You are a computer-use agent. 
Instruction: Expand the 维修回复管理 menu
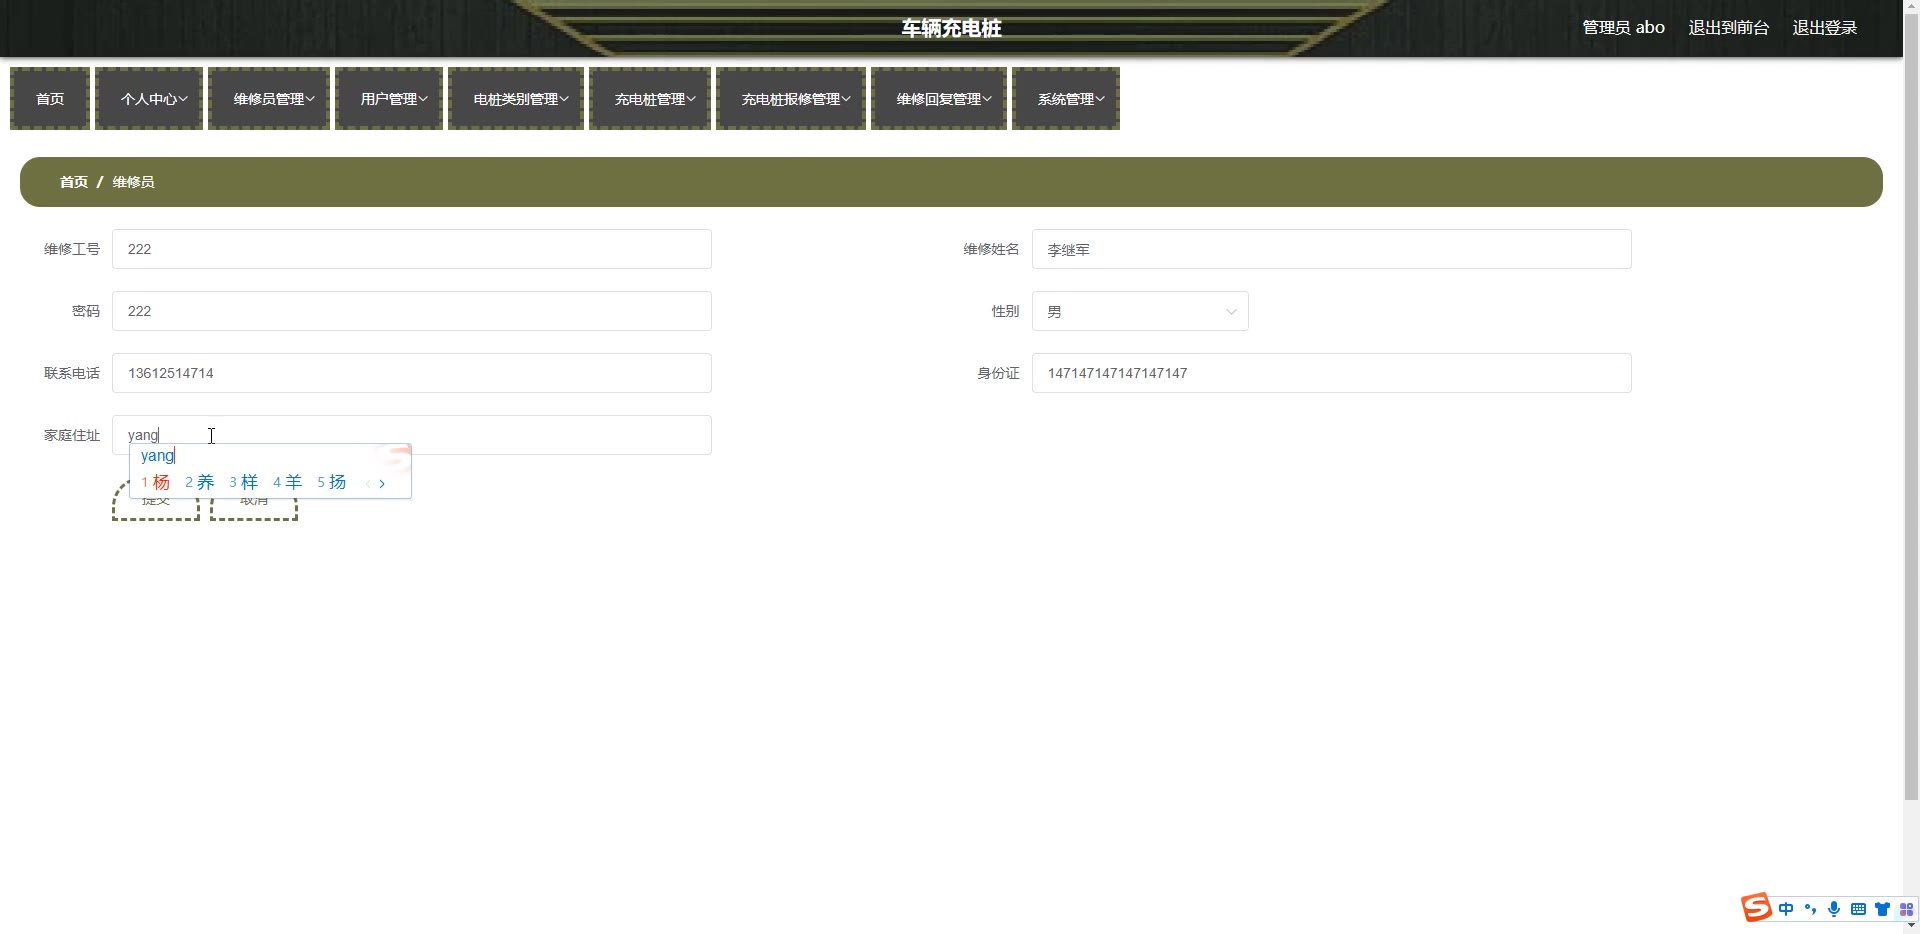939,99
